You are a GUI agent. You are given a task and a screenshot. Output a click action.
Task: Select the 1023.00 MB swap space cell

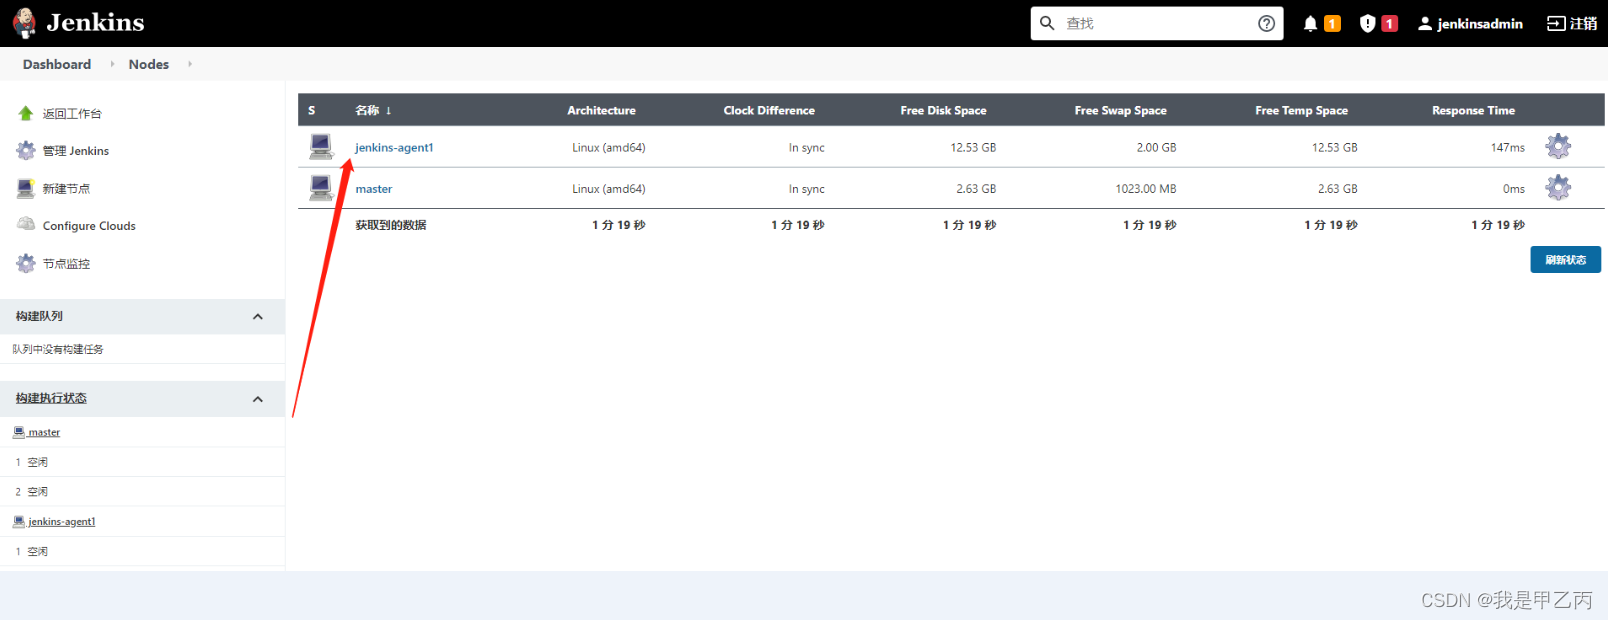1146,189
